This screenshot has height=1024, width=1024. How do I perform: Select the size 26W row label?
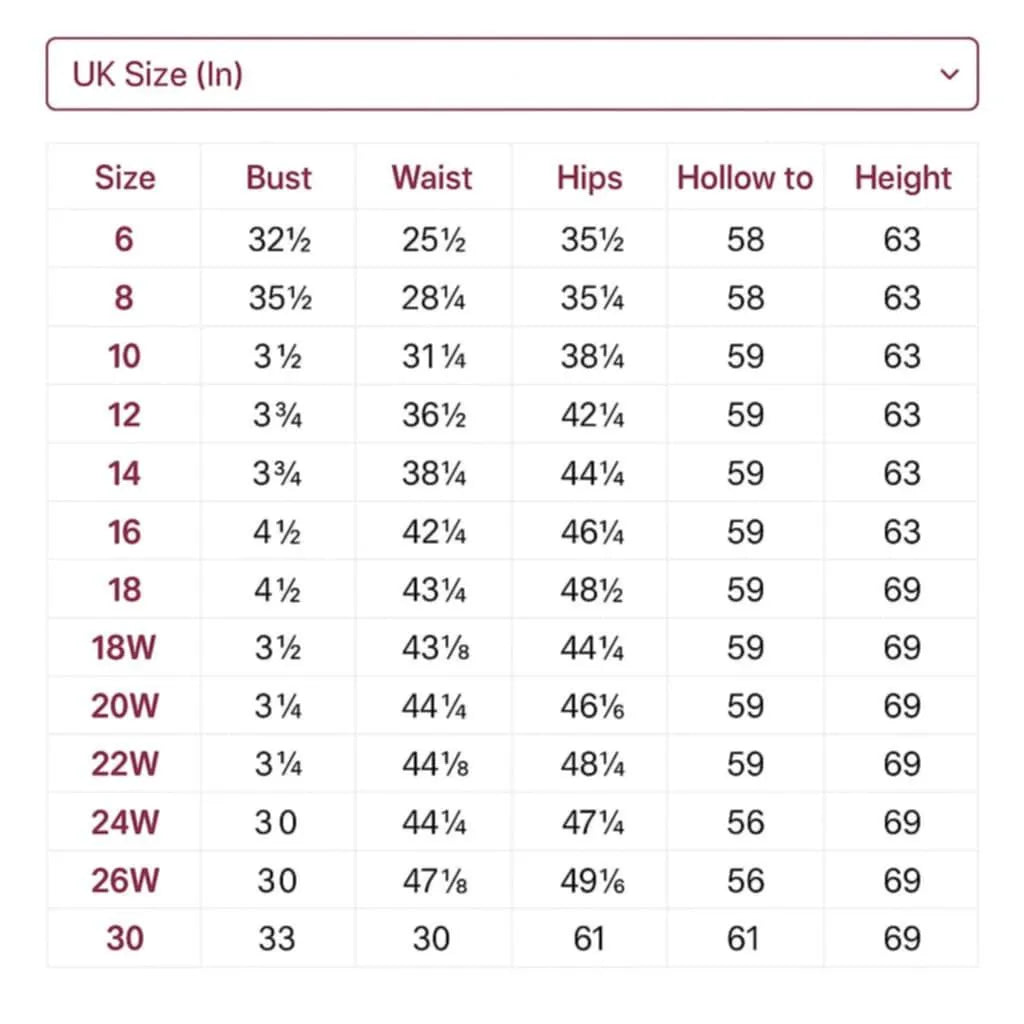click(124, 880)
